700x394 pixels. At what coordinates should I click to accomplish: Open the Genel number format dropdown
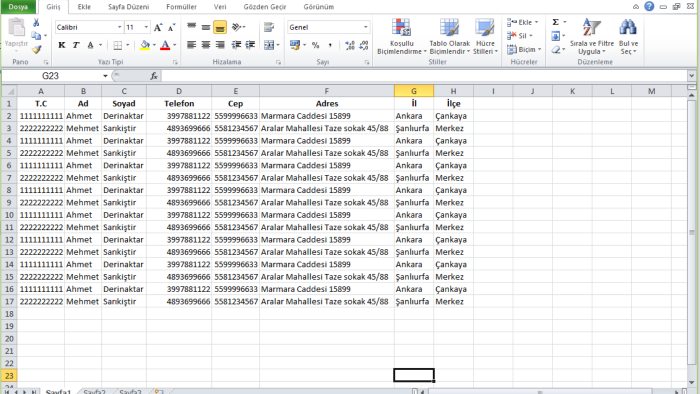point(366,27)
